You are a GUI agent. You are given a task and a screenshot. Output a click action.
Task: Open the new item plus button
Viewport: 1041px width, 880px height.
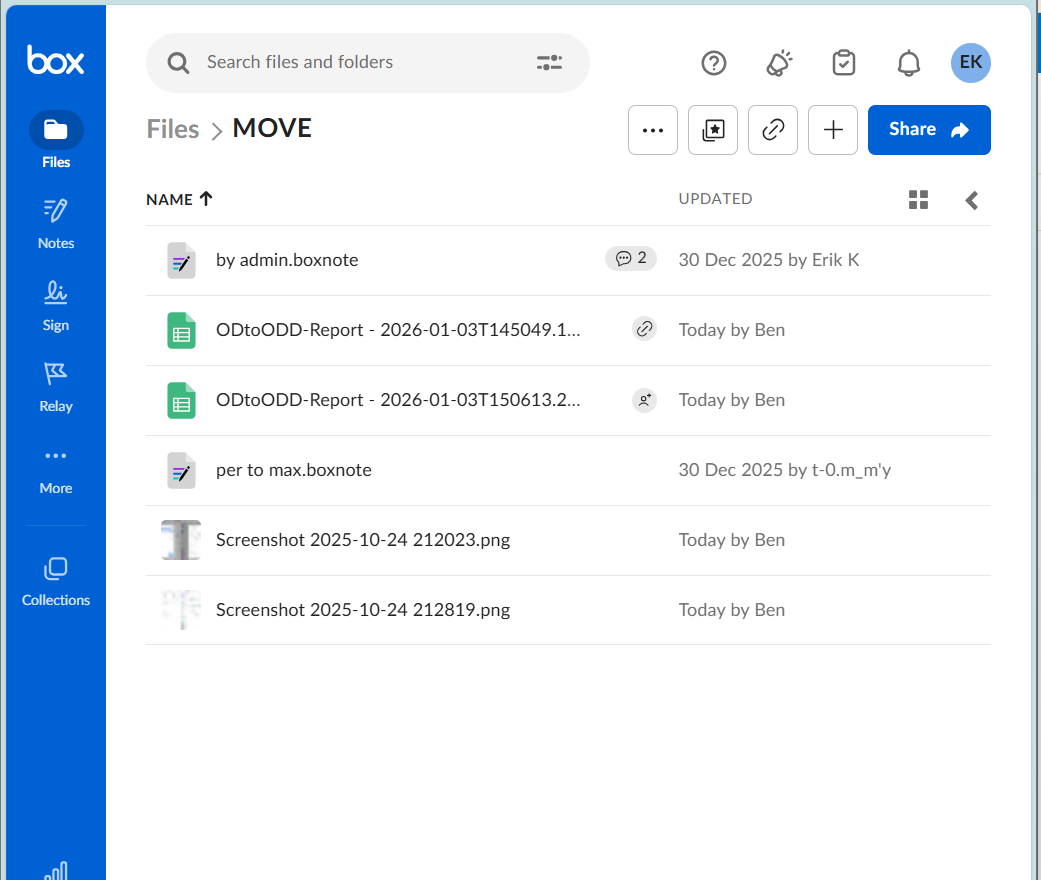[832, 130]
